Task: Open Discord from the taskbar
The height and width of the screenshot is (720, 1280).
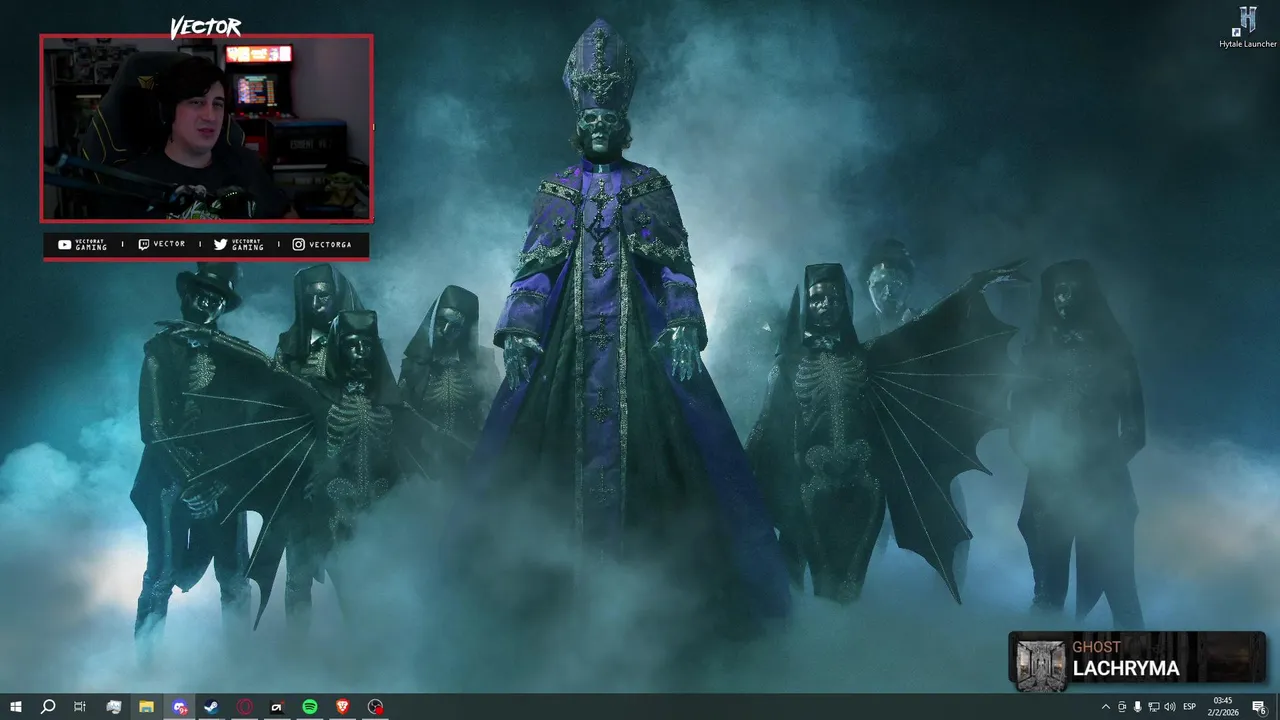Action: 179,707
